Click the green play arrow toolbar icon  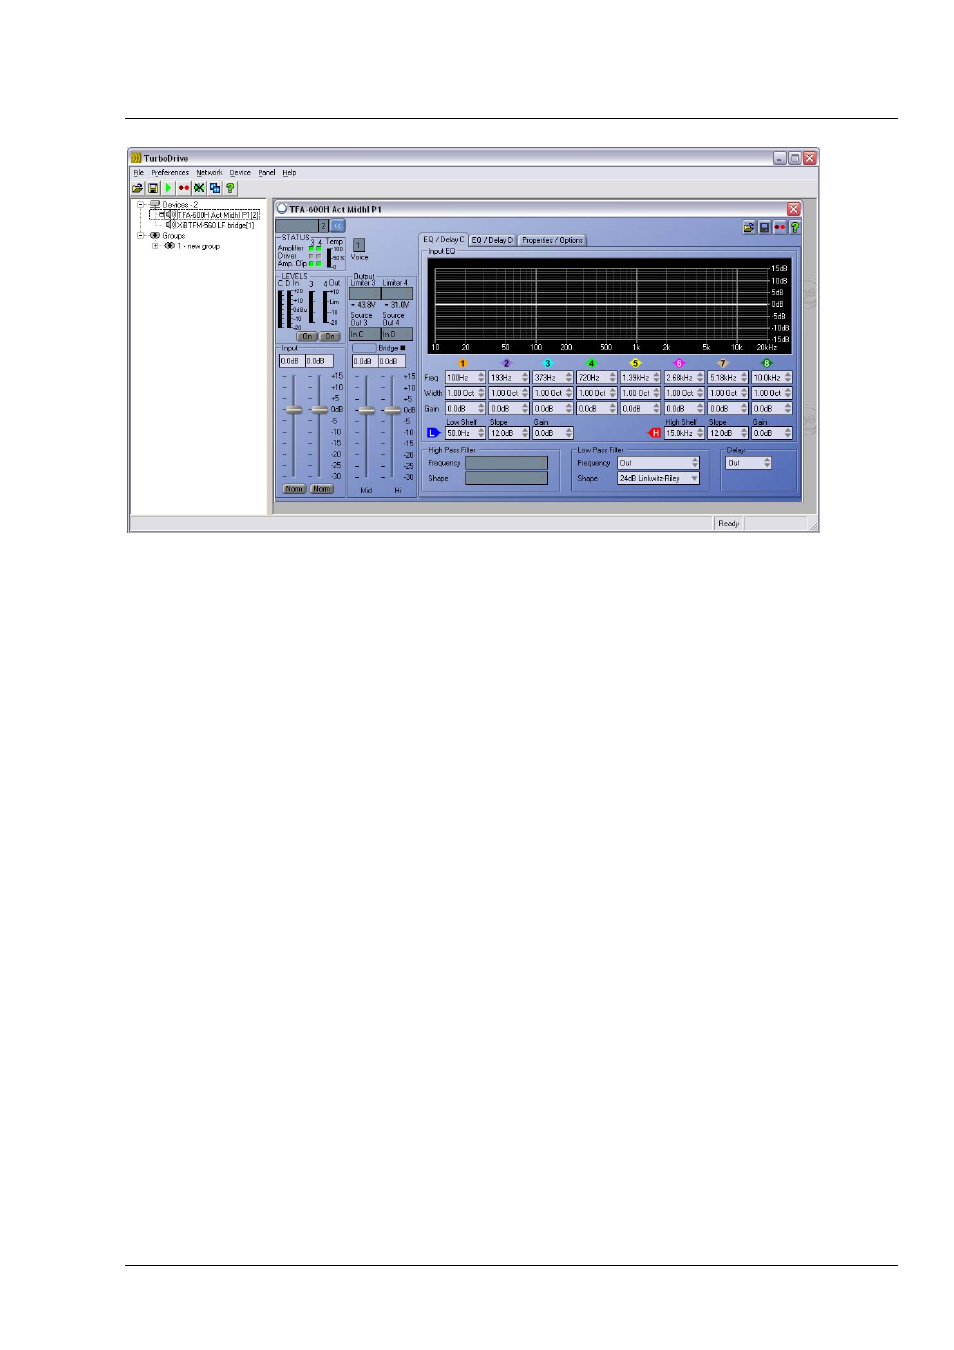(x=168, y=188)
